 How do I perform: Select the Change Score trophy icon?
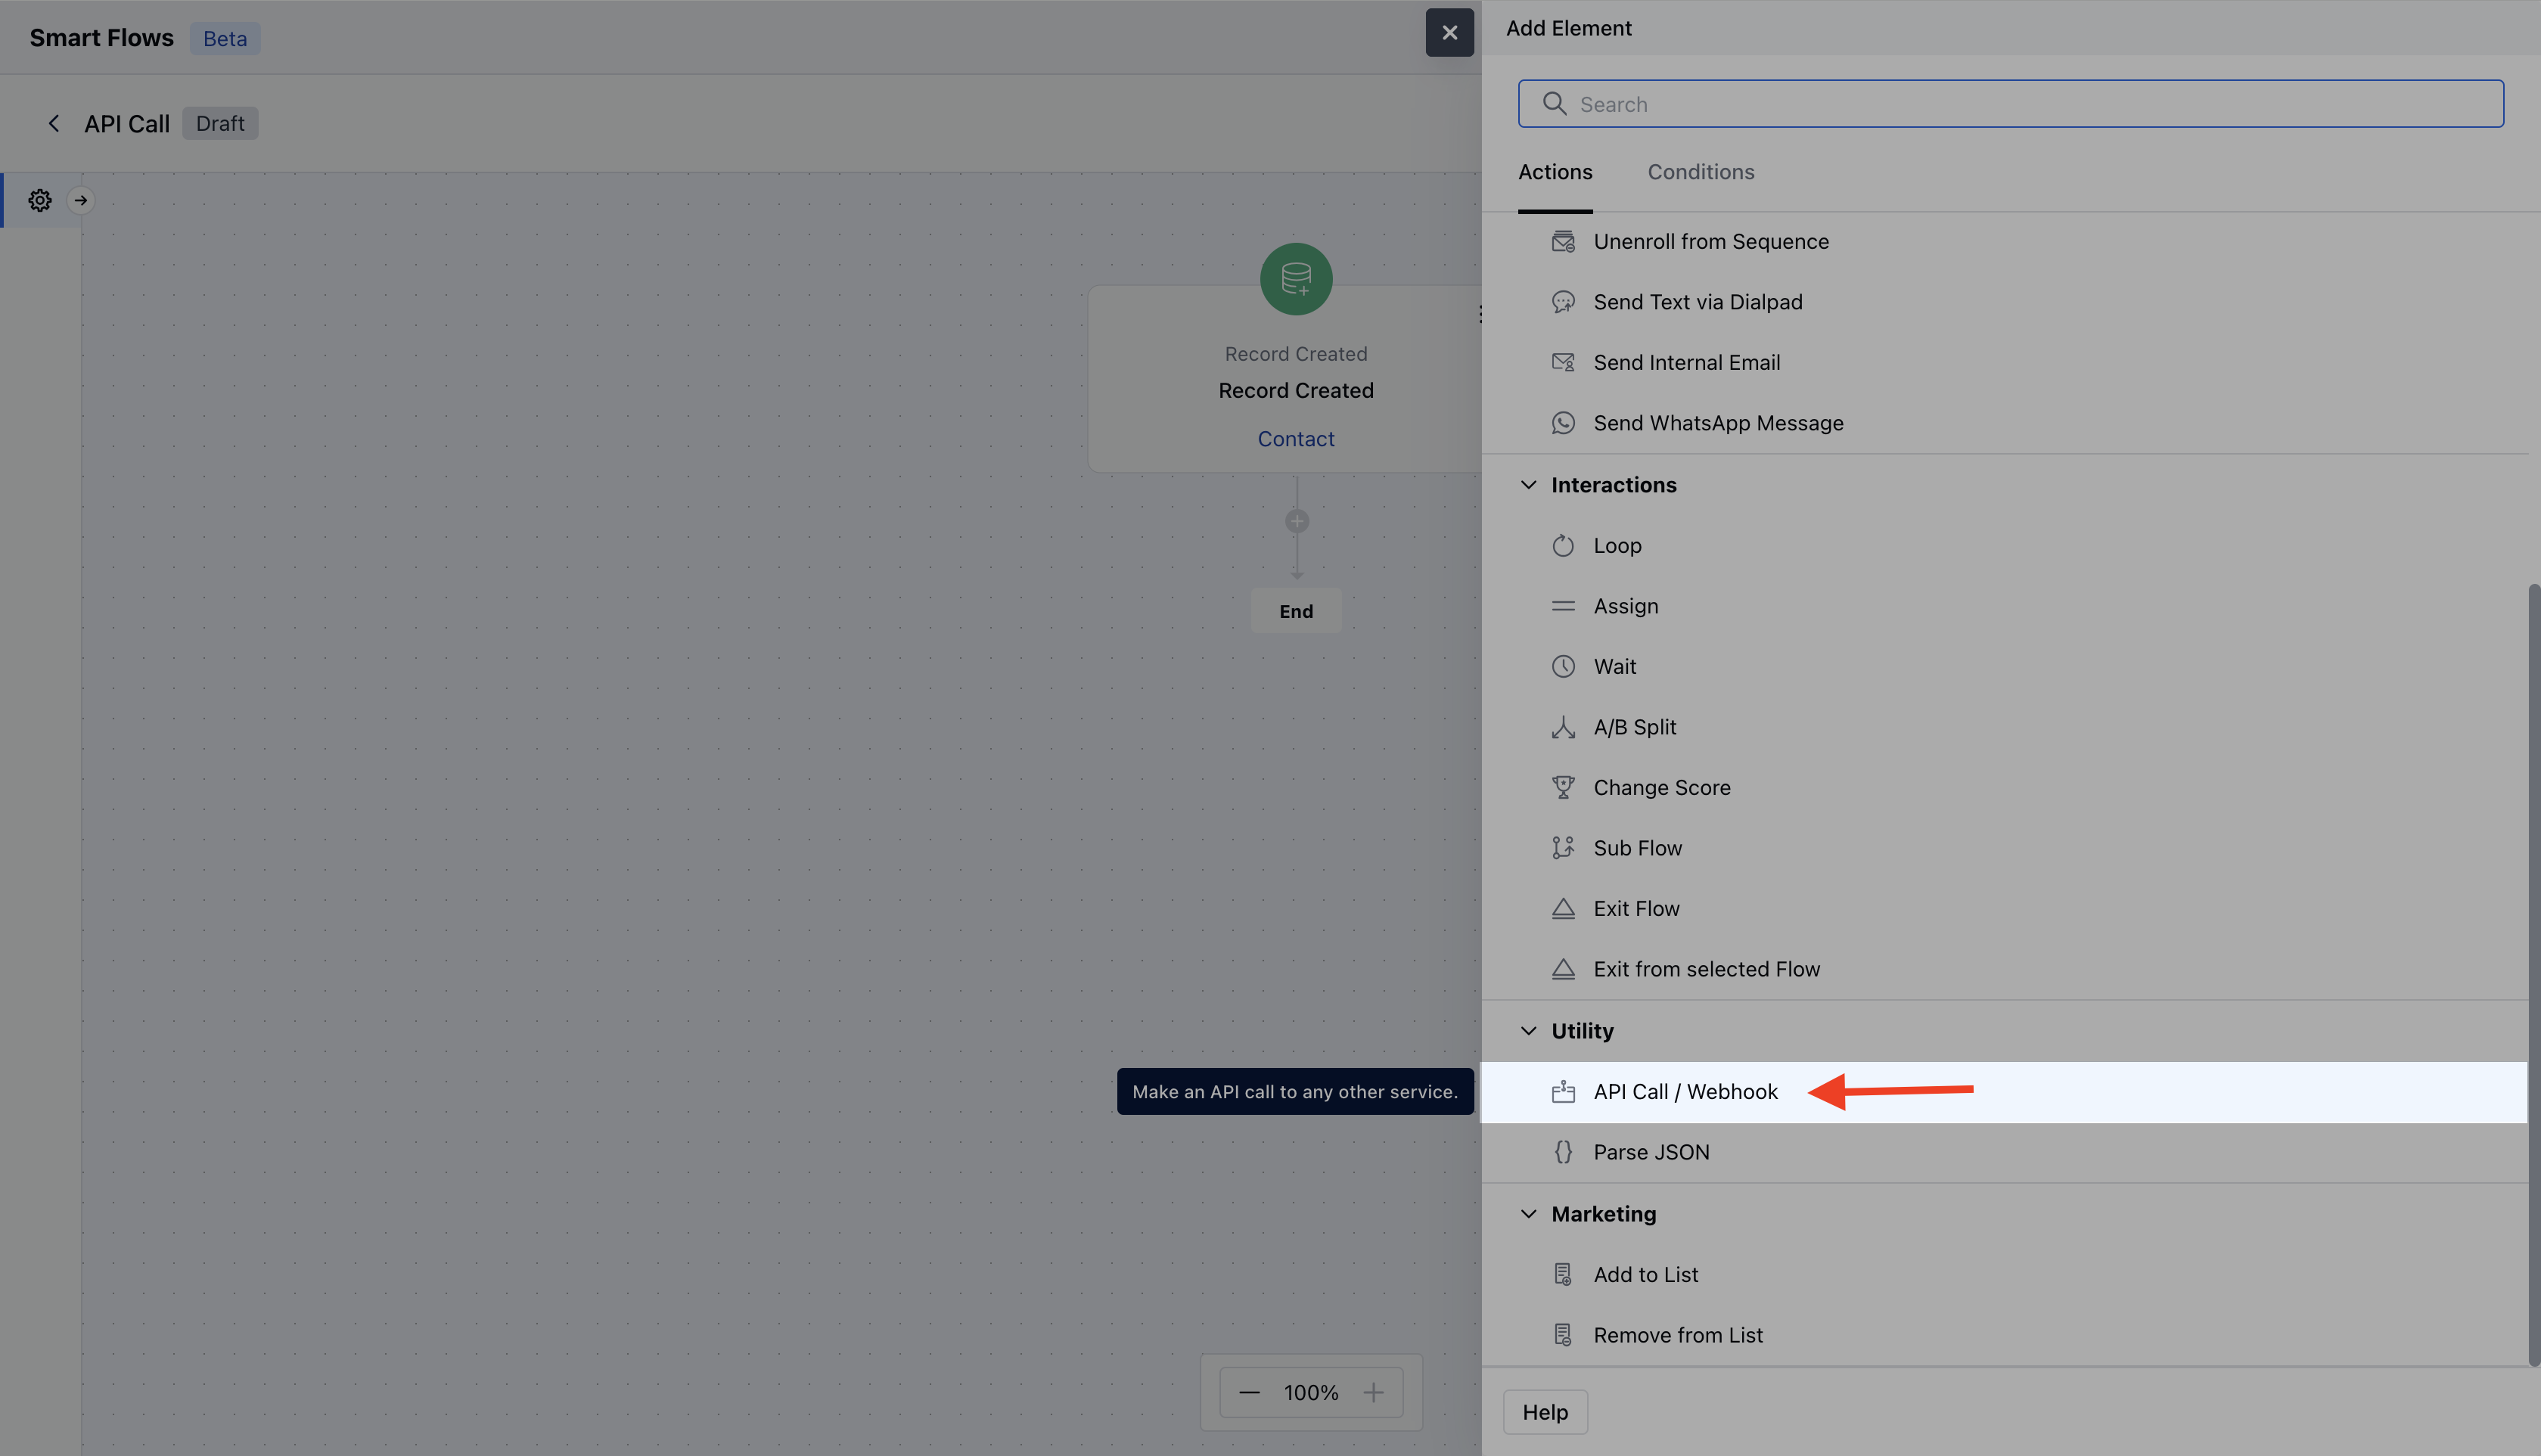[x=1563, y=788]
